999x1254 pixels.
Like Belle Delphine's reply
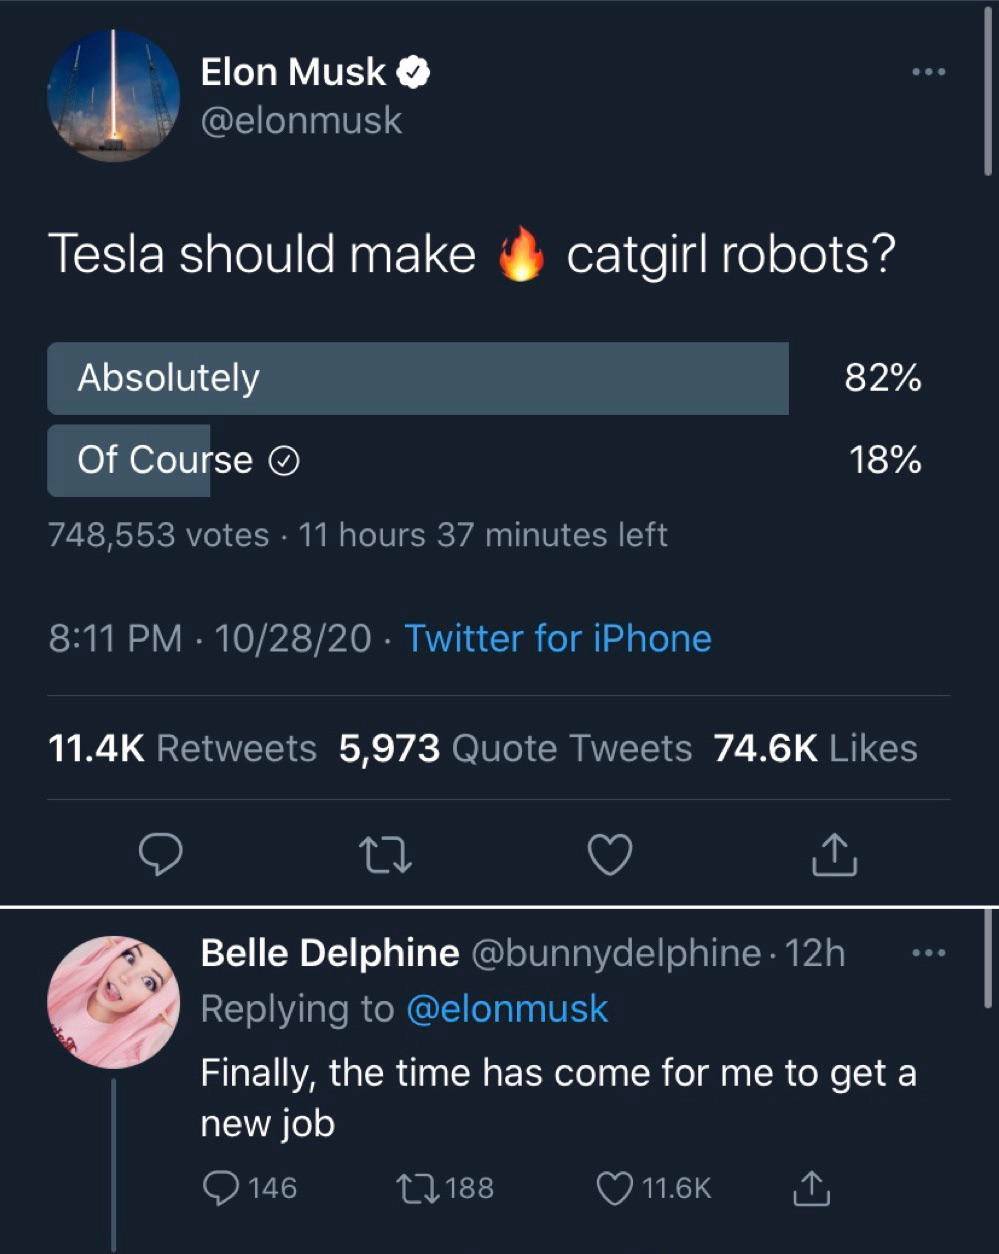pyautogui.click(x=614, y=1187)
